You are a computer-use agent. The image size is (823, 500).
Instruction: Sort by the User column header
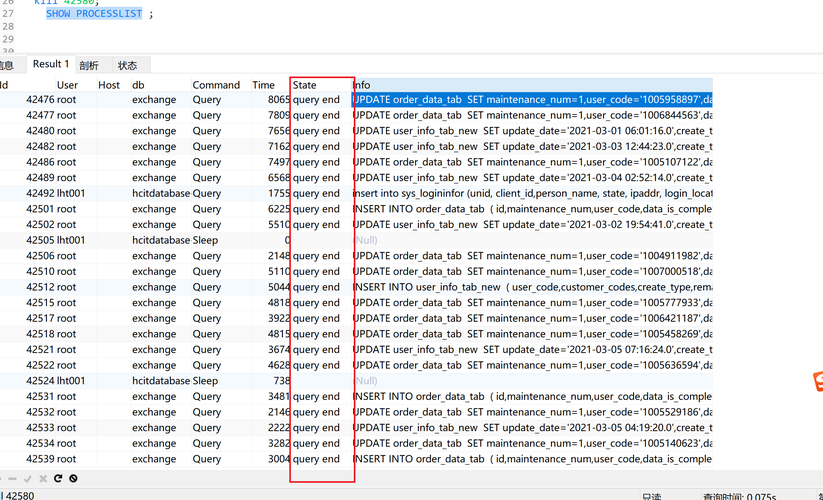point(67,85)
